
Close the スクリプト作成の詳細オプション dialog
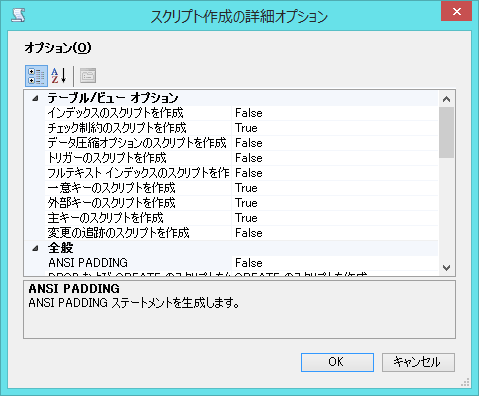457,12
